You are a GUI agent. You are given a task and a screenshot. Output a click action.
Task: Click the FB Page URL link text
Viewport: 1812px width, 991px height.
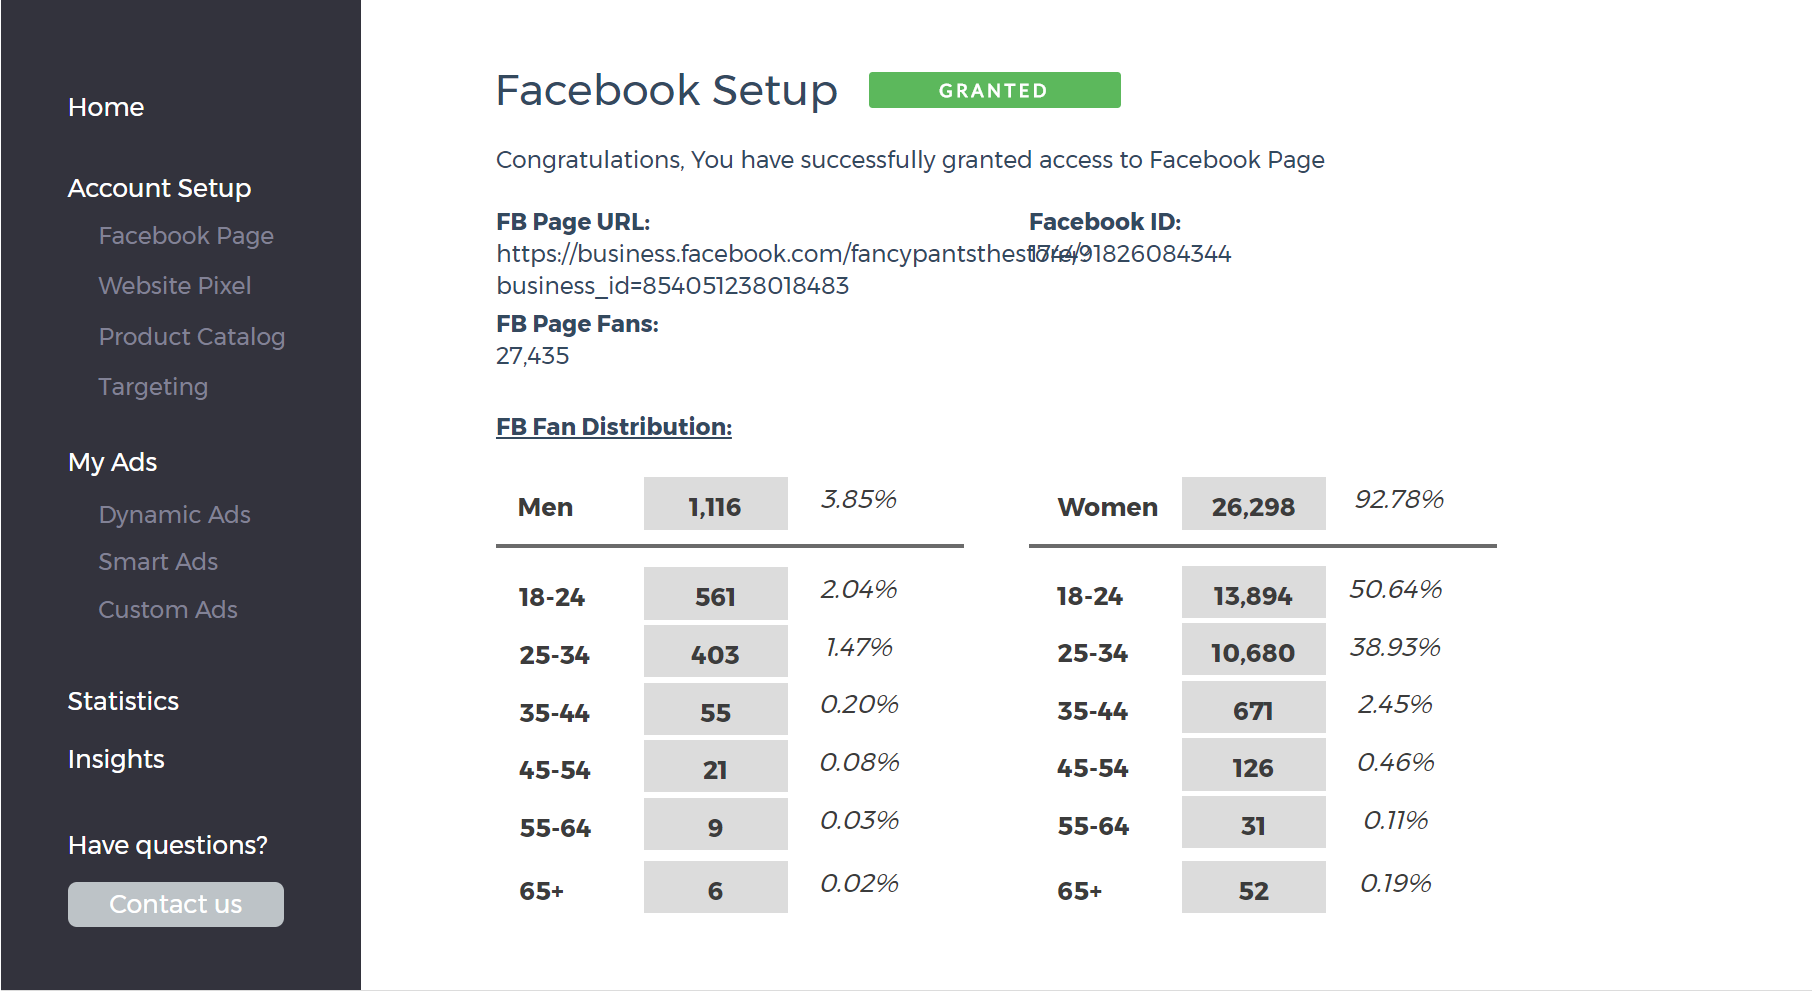[760, 254]
